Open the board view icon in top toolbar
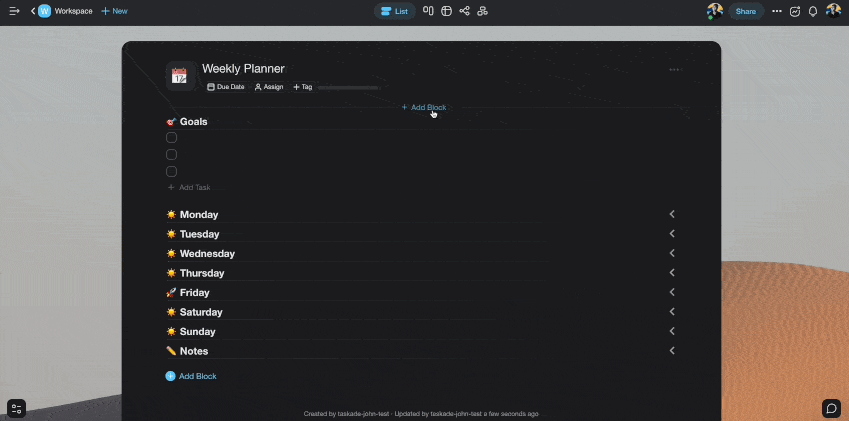 pyautogui.click(x=428, y=11)
